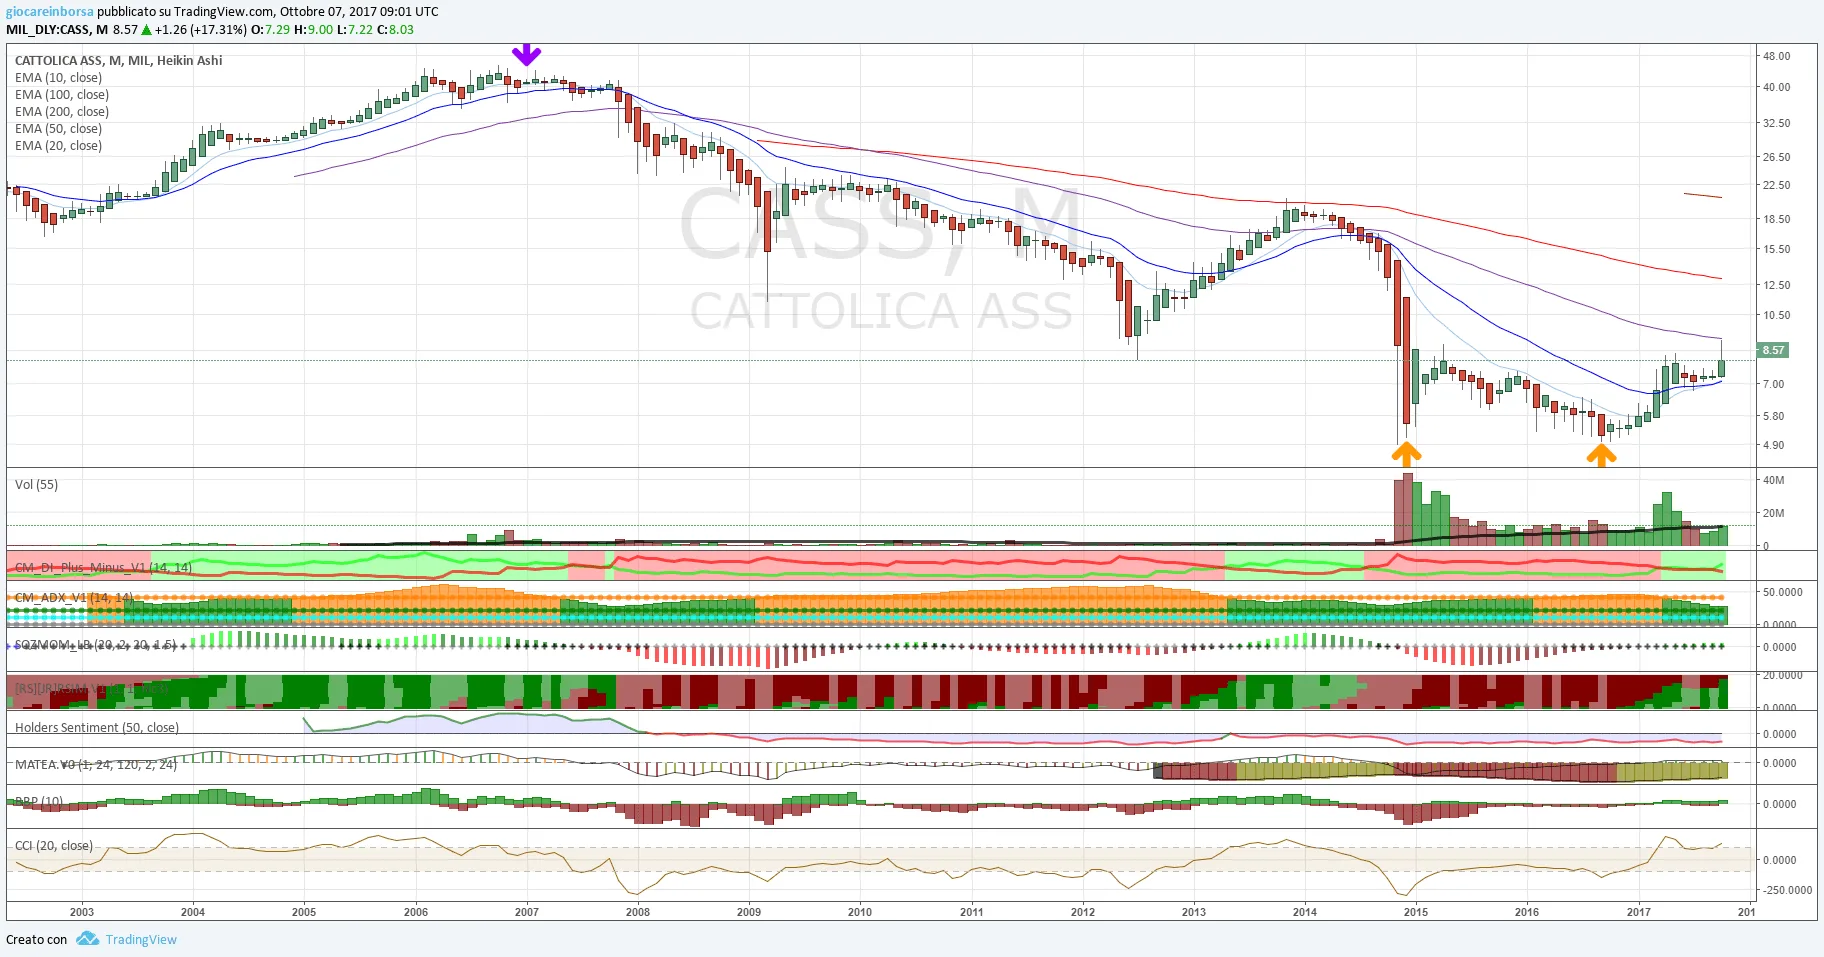Click the 2012 label on time axis

click(1082, 912)
